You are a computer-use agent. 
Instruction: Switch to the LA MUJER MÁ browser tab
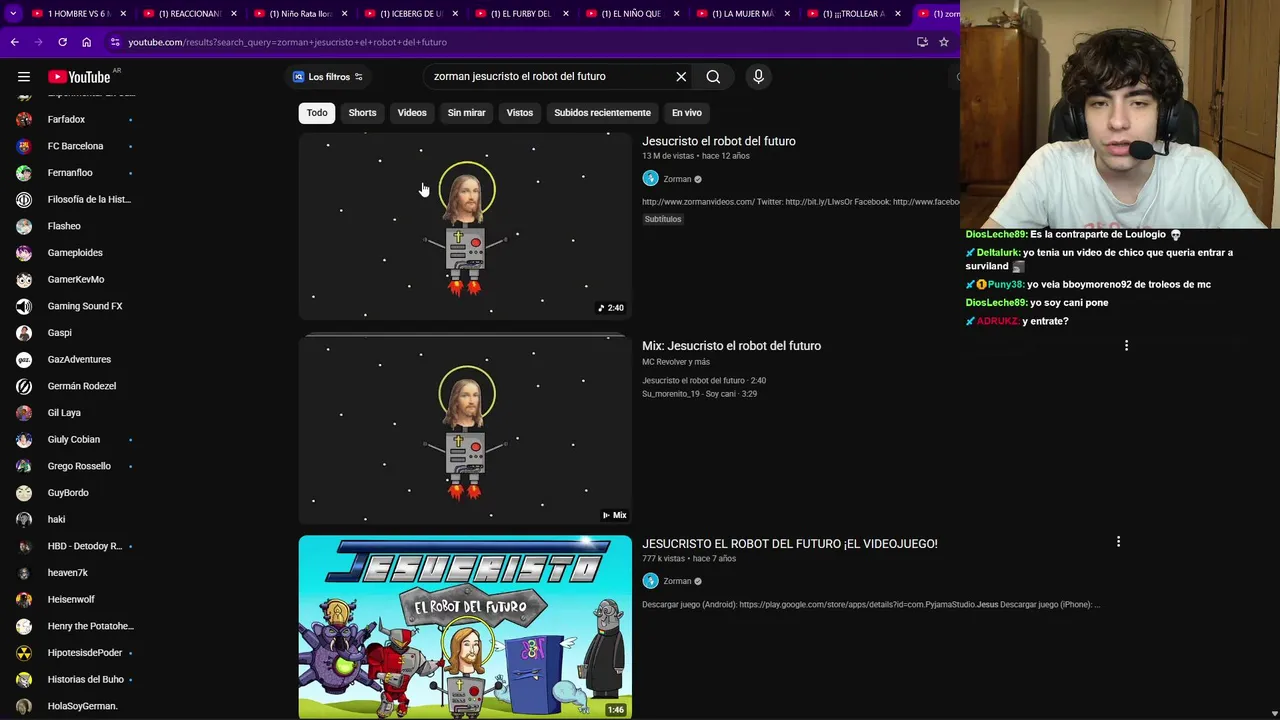click(x=742, y=14)
